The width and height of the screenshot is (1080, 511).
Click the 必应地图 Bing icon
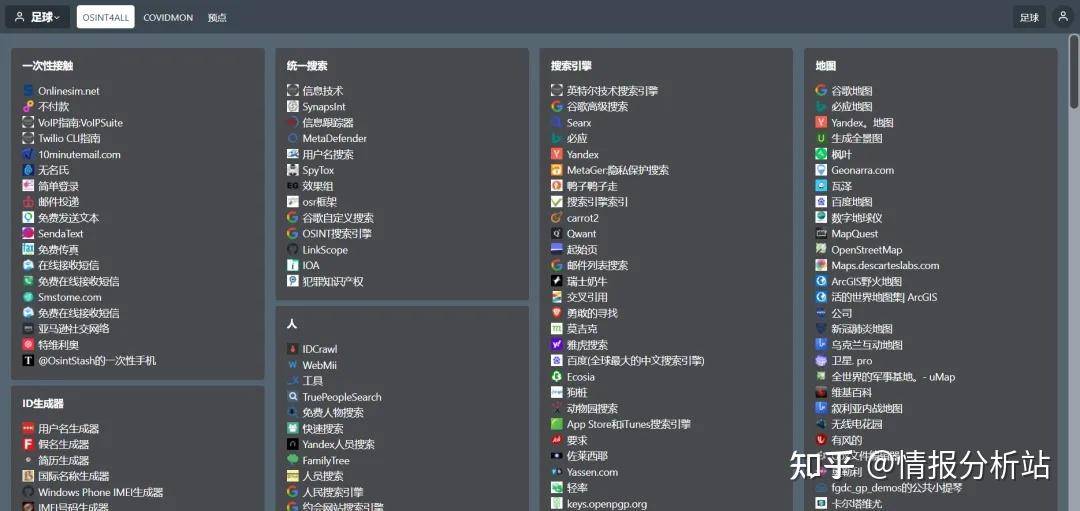pos(821,107)
